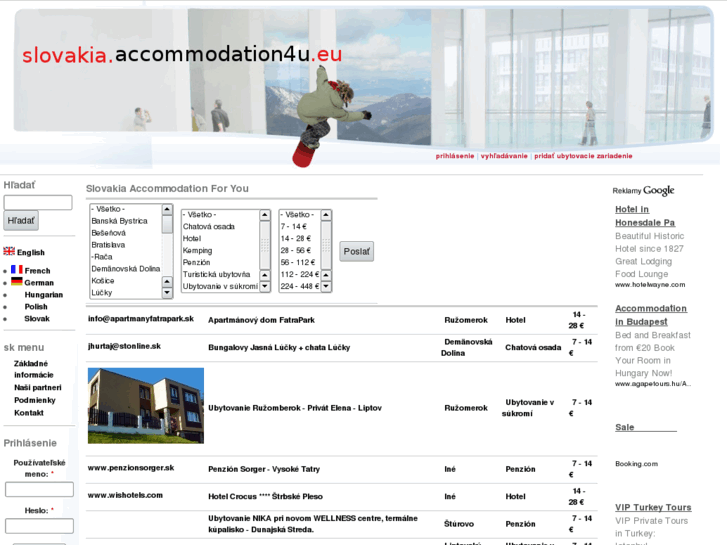Select Demänovská Dolina in the city list
This screenshot has height=545, width=727.
[126, 269]
